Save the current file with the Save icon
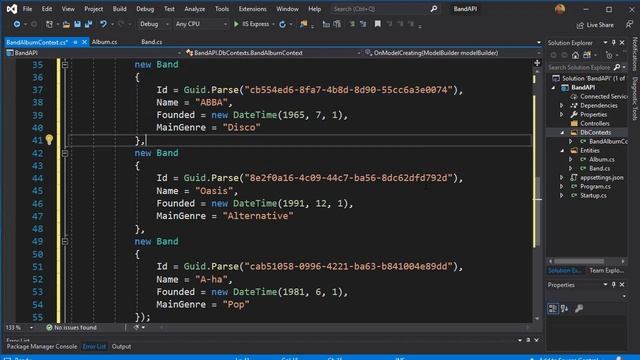Screen dimensions: 640x360 pos(77,24)
